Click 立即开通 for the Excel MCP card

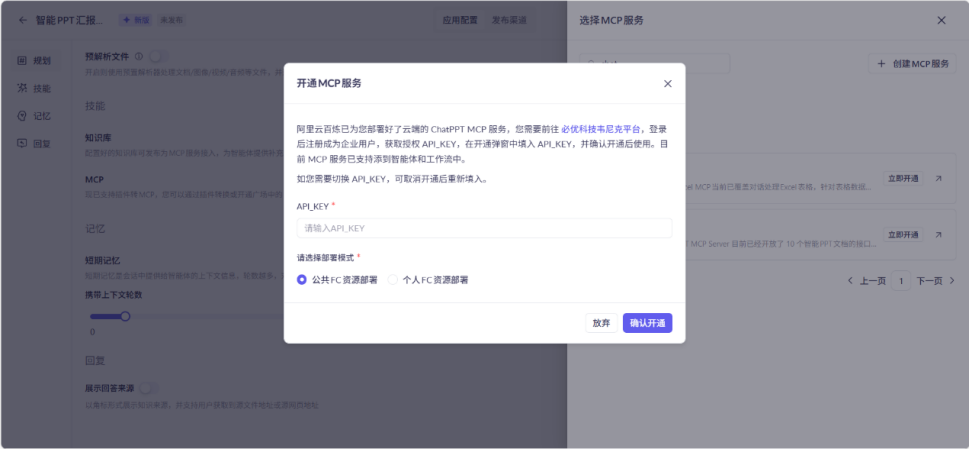pos(903,179)
